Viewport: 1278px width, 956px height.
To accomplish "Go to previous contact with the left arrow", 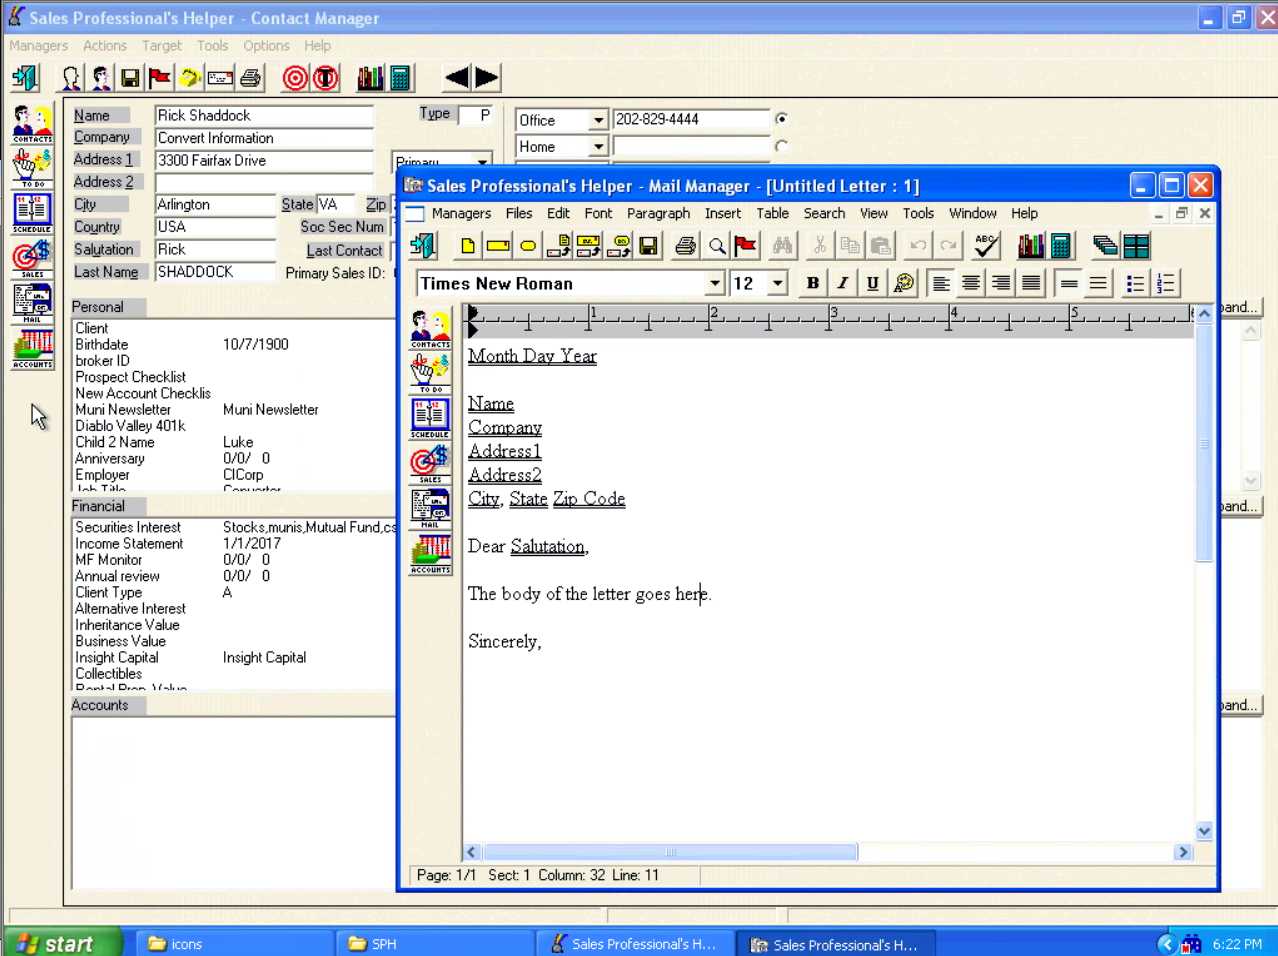I will (456, 78).
